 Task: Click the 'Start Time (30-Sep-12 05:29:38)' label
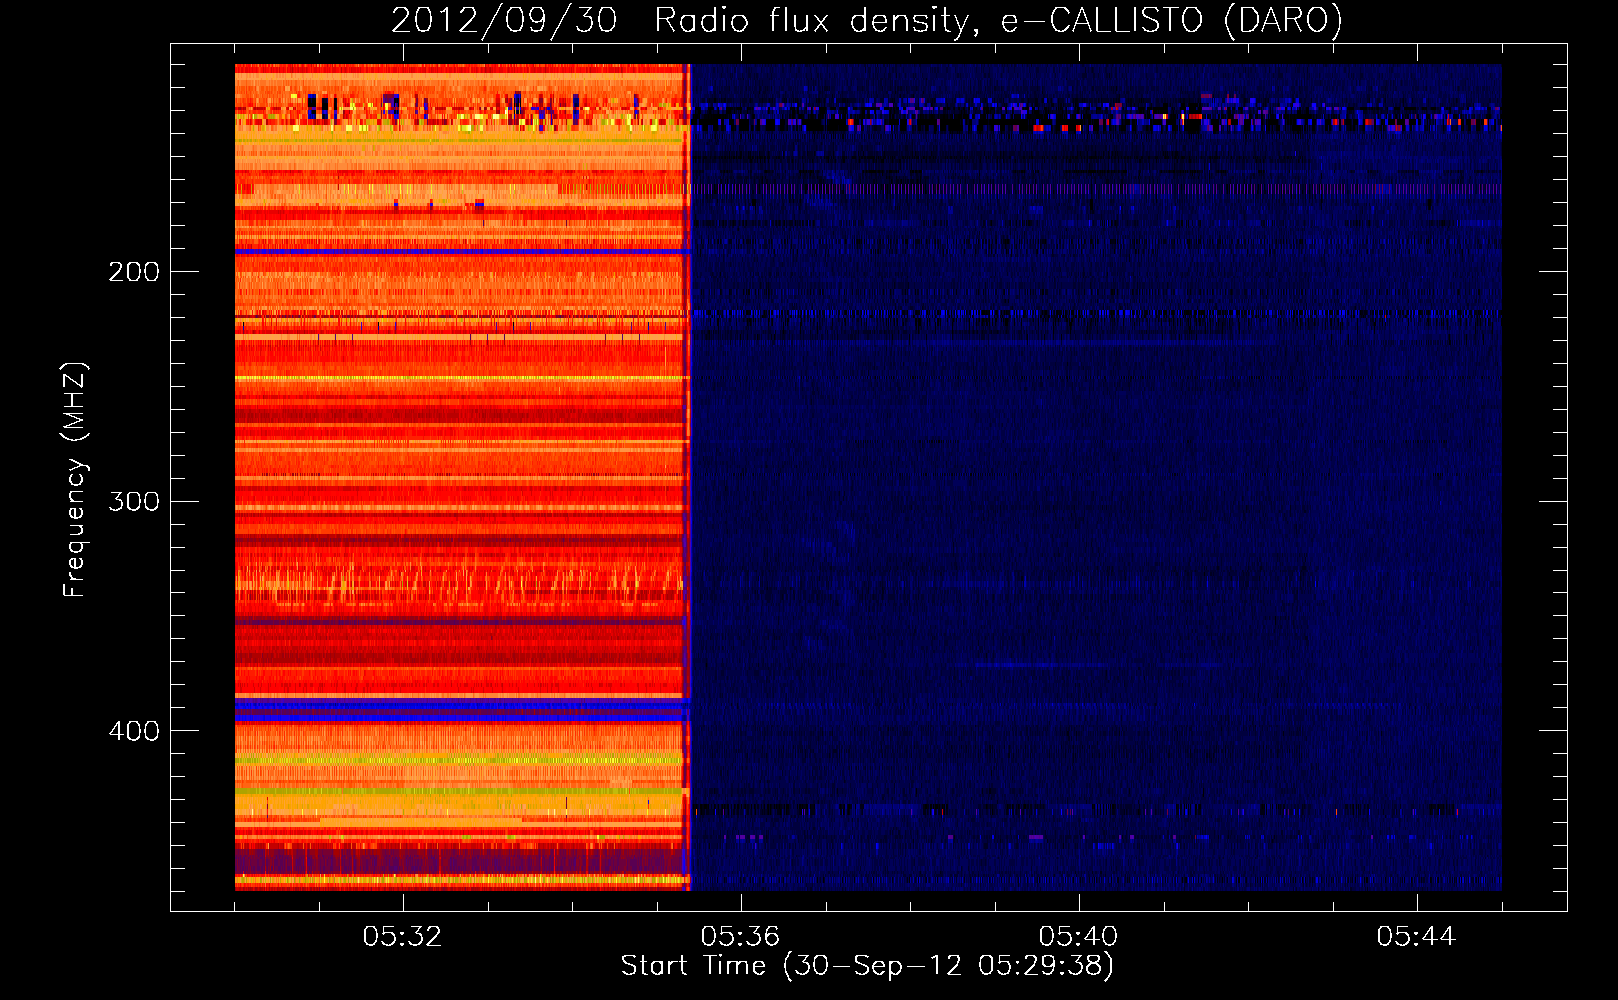click(867, 966)
